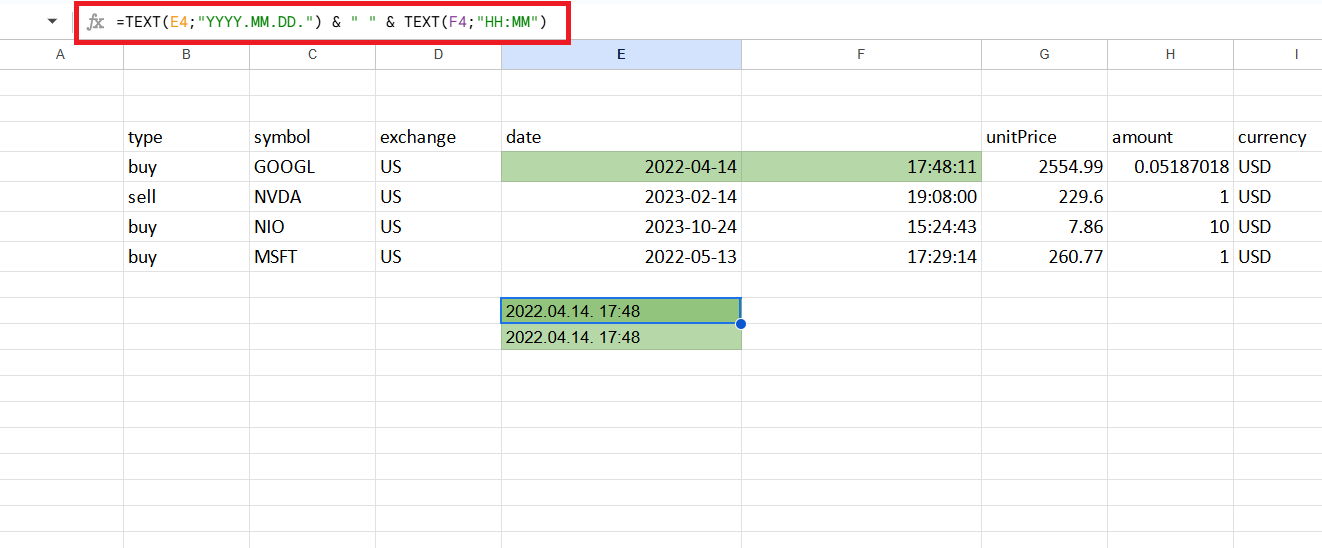
Task: Click the time cell 17:48:11
Action: pos(861,167)
